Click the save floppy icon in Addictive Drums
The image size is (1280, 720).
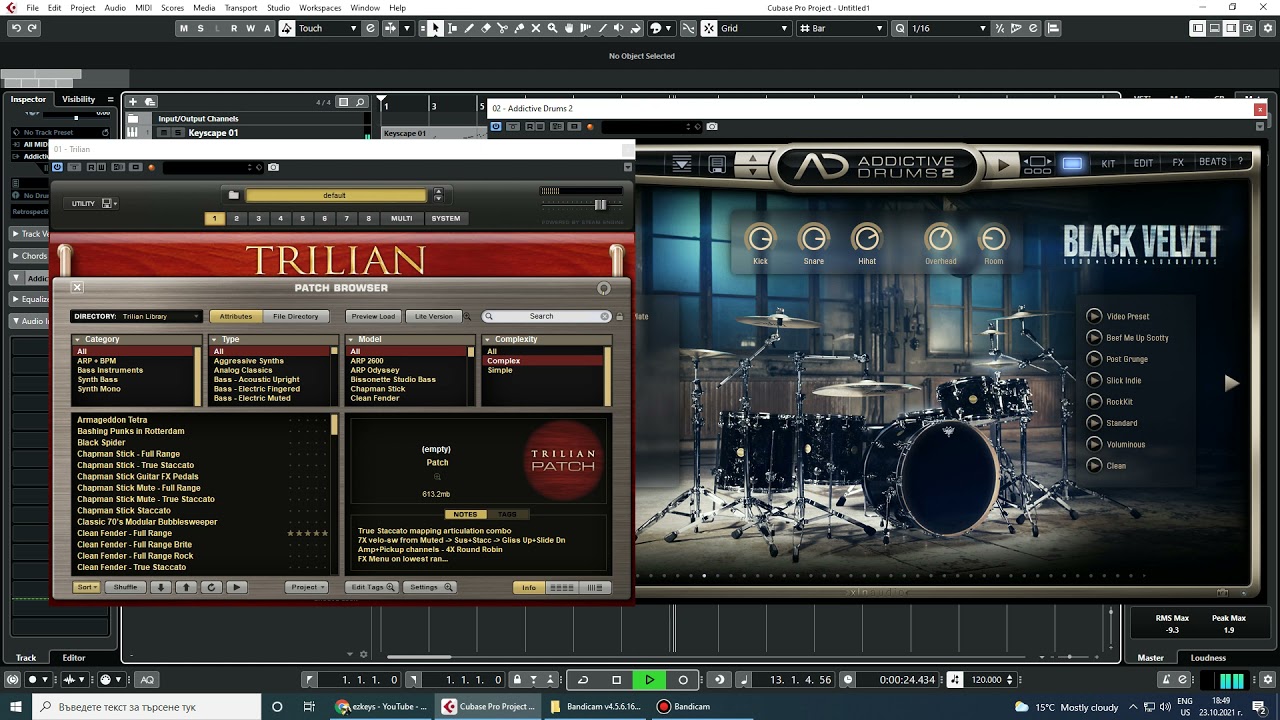point(717,163)
